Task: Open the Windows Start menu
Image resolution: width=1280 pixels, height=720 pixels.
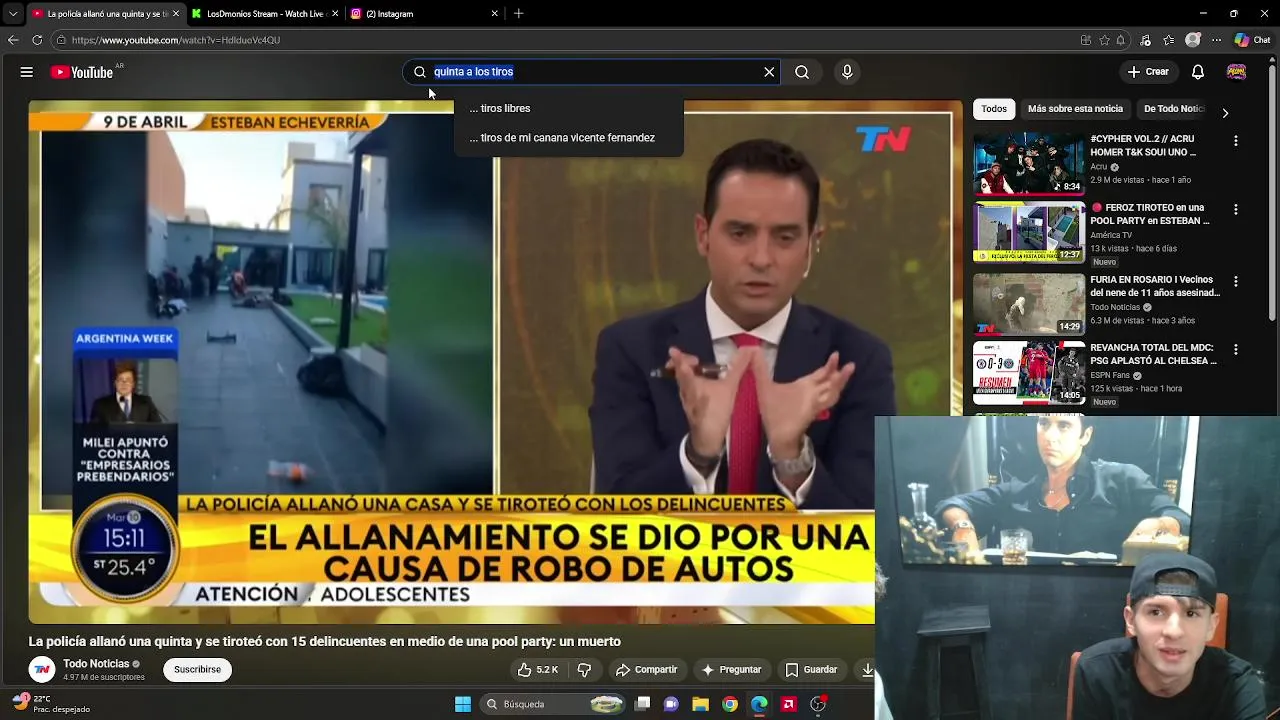Action: pos(463,704)
